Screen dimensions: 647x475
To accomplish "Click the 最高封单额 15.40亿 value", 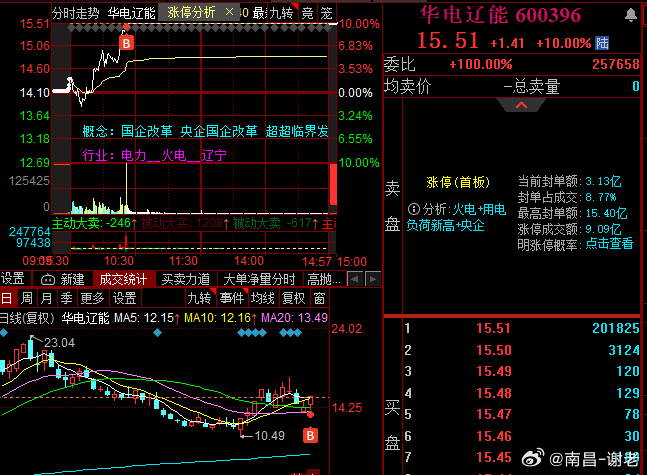I will [x=606, y=213].
